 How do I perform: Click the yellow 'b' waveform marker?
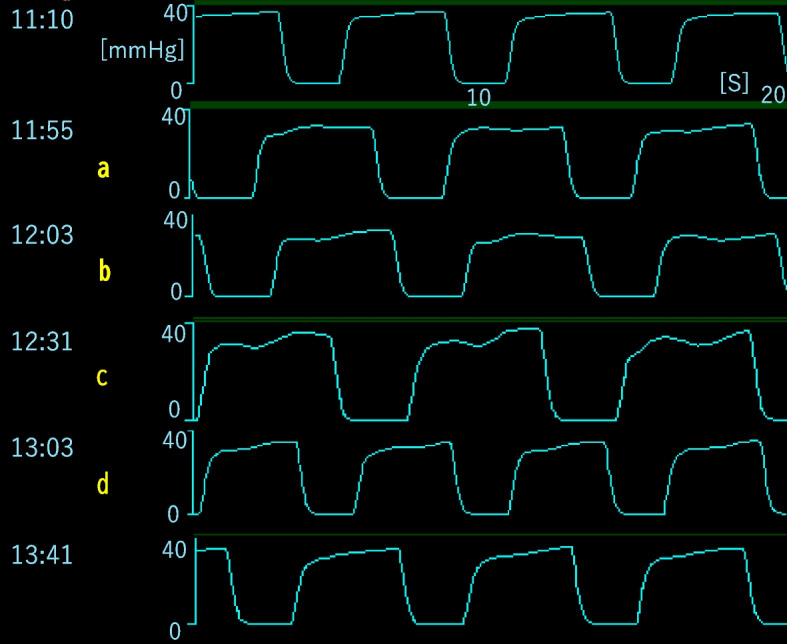104,271
